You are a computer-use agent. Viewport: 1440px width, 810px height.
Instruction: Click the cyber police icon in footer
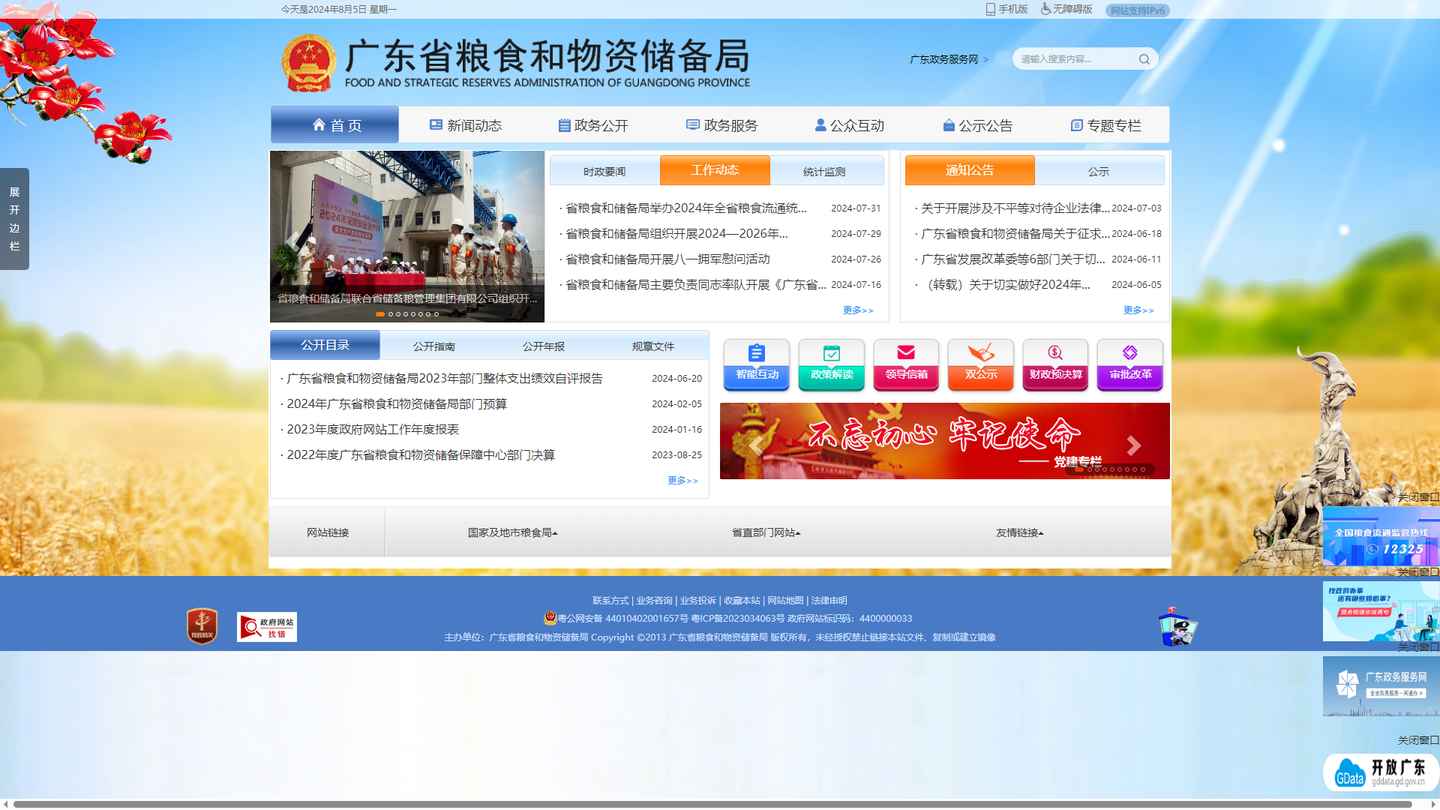click(1178, 627)
